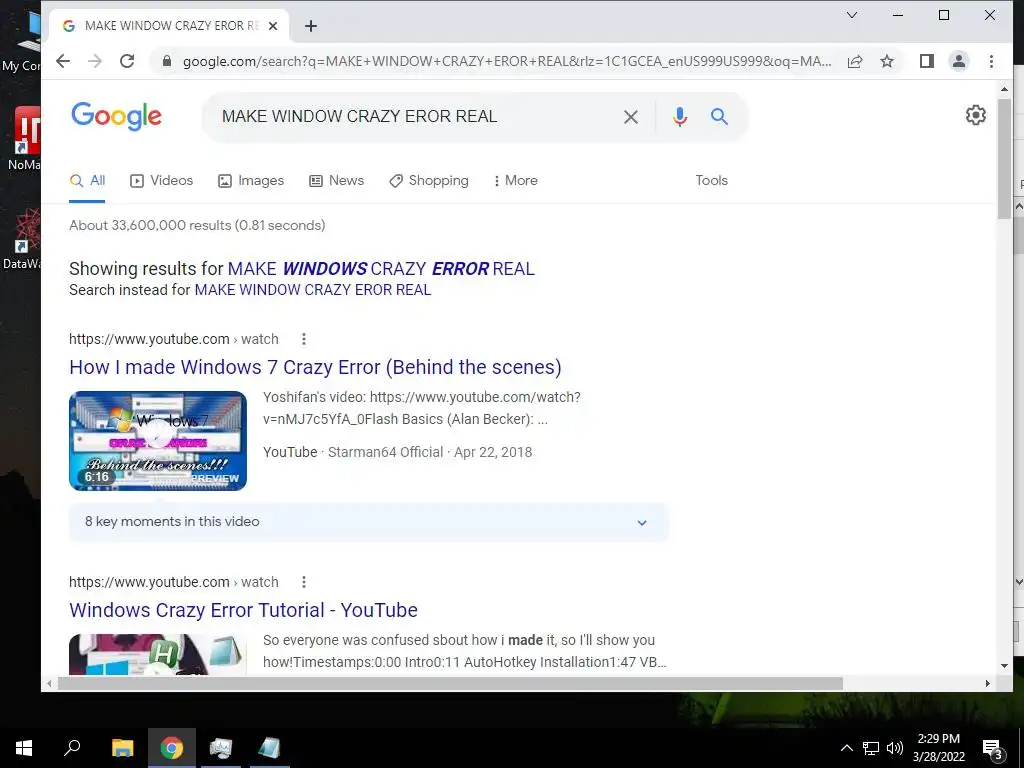
Task: Open How I made Windows 7 Crazy Error
Action: (x=315, y=367)
